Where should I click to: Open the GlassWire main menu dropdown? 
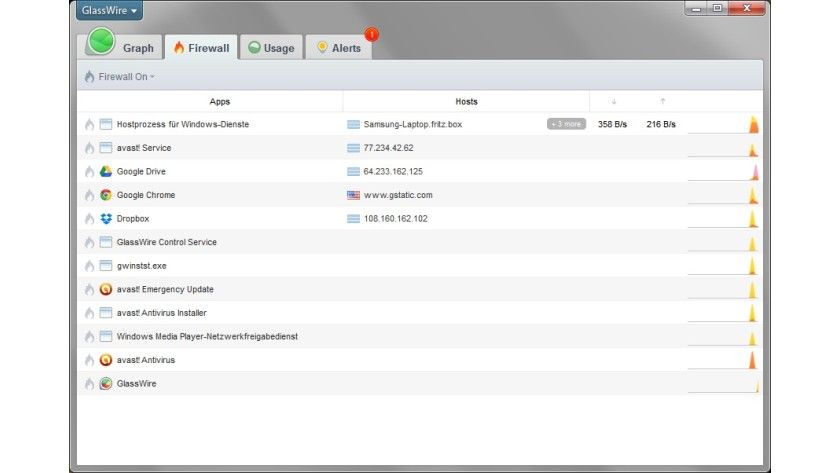[x=109, y=10]
